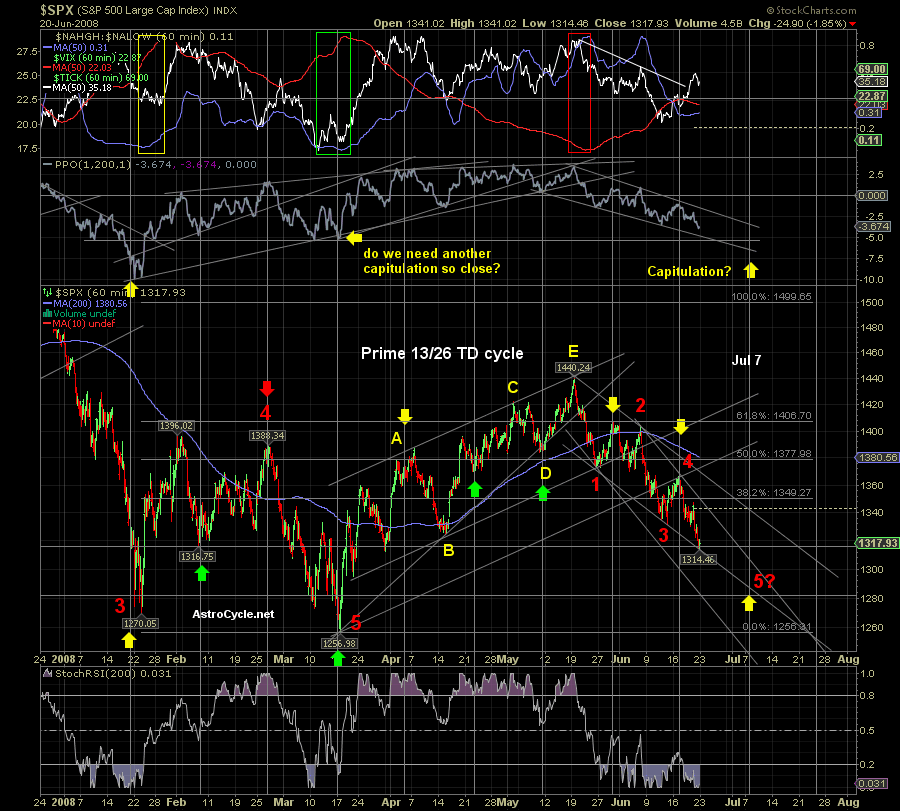Click the 0.031 StochRSI value tag on right axis
The width and height of the screenshot is (900, 811).
click(x=872, y=784)
